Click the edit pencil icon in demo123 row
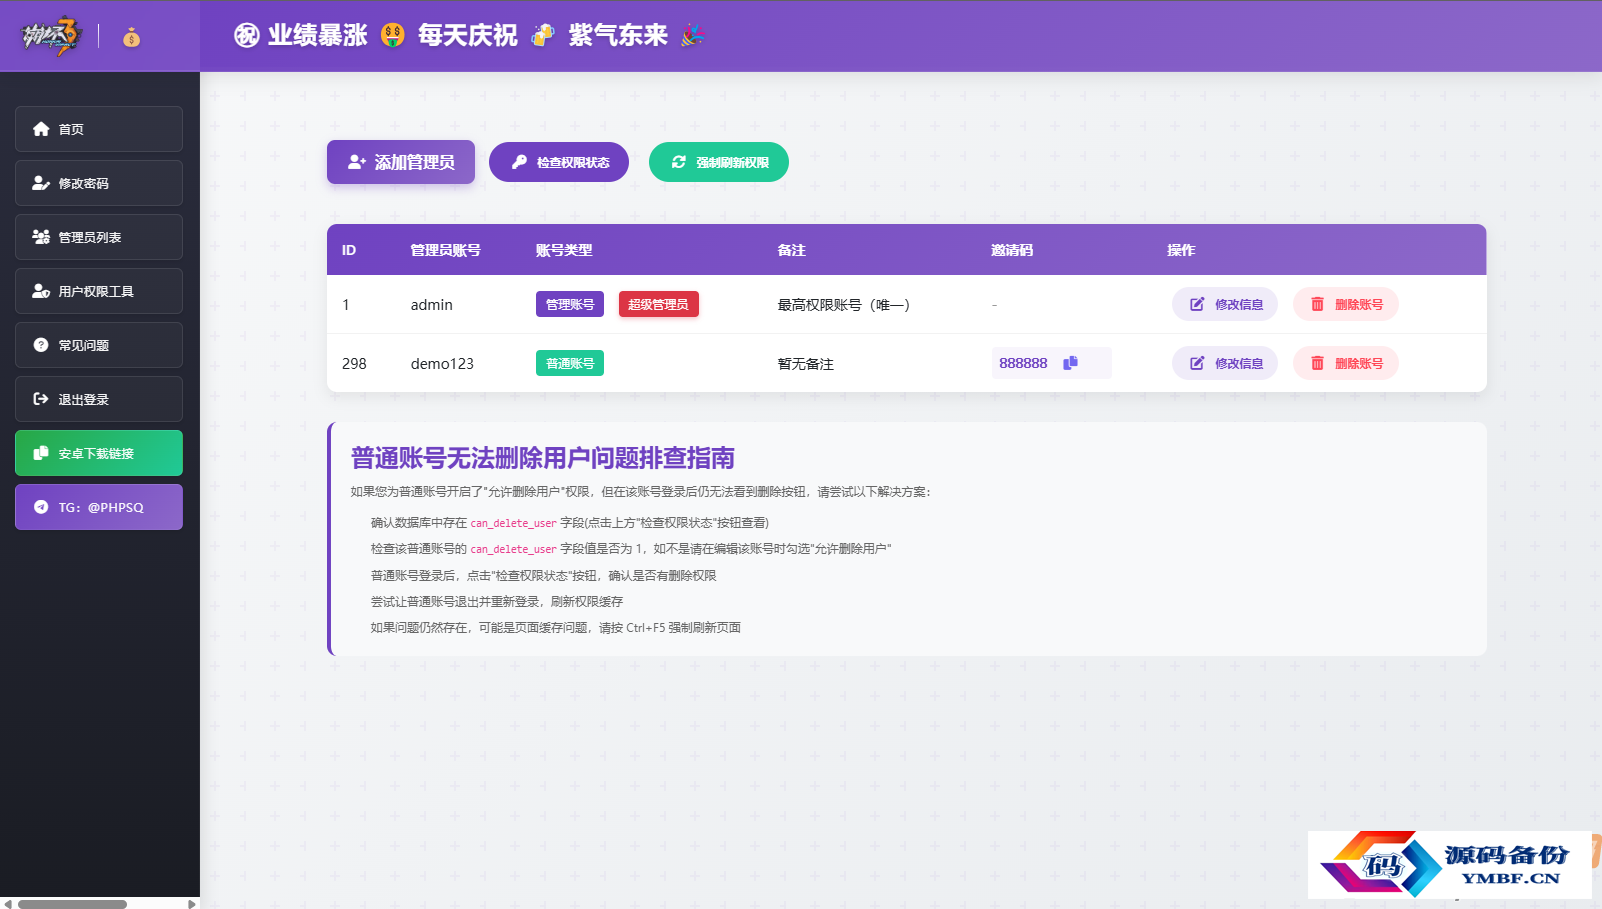The image size is (1602, 909). tap(1197, 363)
